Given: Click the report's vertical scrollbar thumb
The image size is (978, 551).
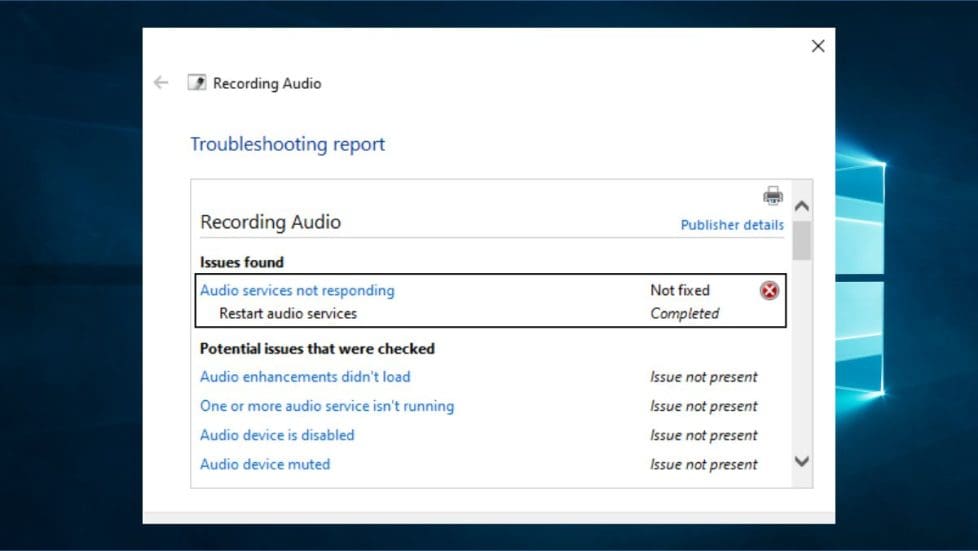Looking at the screenshot, I should (801, 240).
